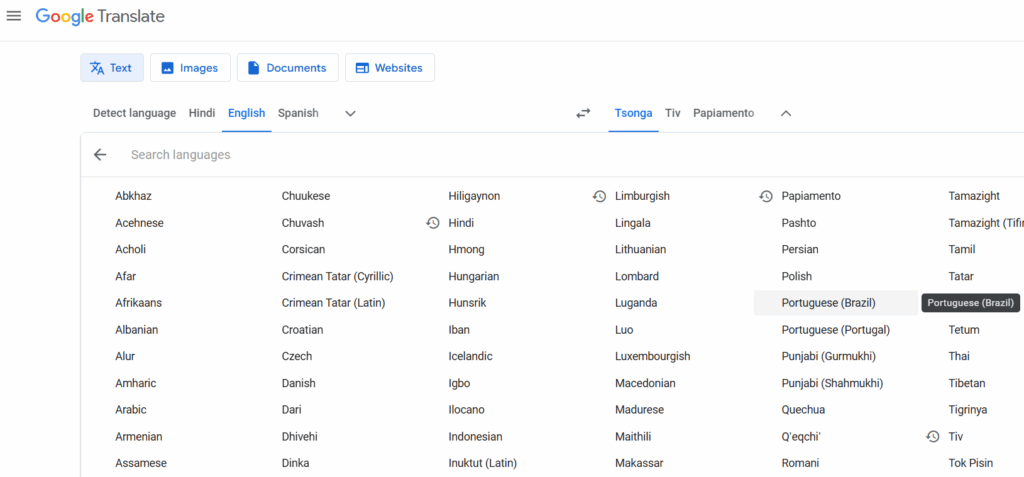
Task: Click the history icon beside Limburgish
Action: (x=599, y=197)
